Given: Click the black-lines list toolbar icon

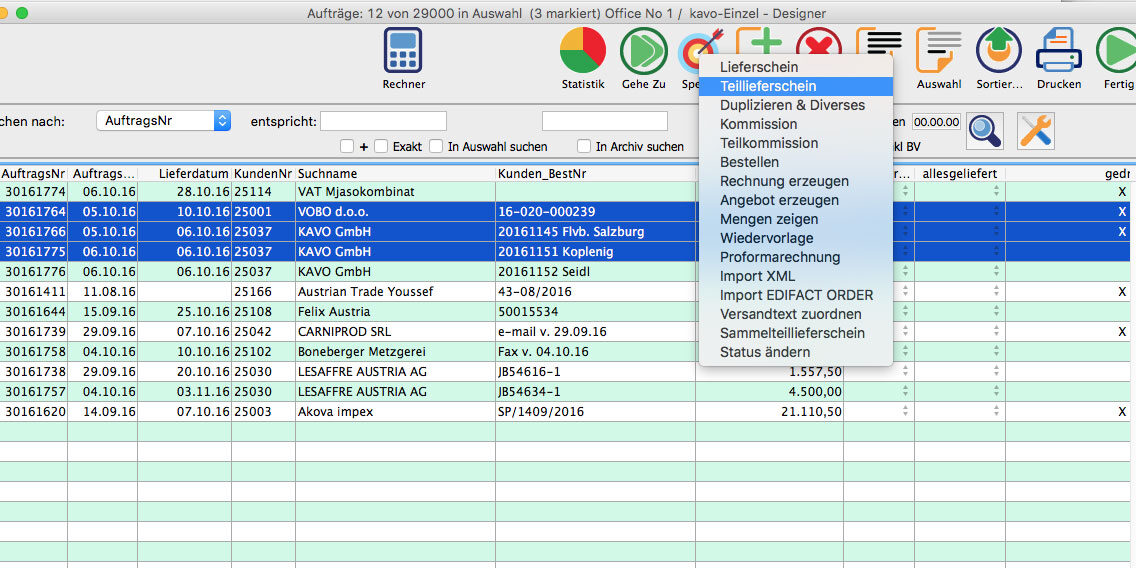Looking at the screenshot, I should pyautogui.click(x=879, y=41).
